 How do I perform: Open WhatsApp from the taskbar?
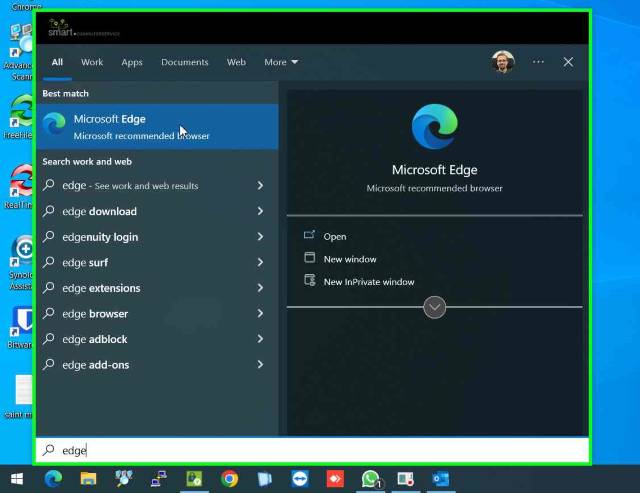click(x=371, y=479)
